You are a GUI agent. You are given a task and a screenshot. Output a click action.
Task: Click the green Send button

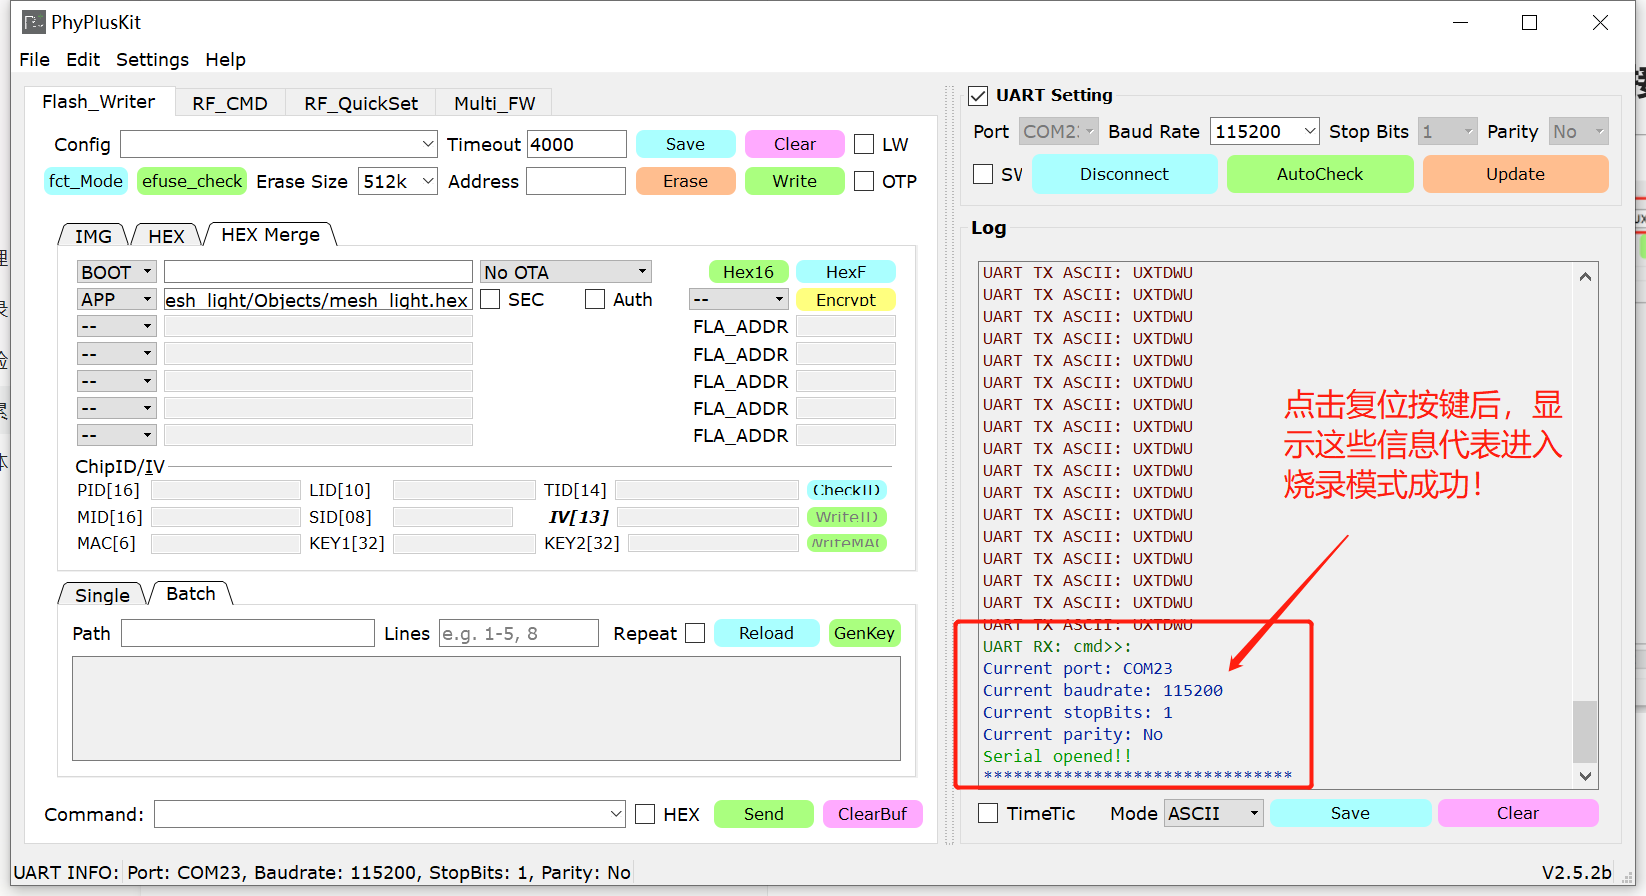tap(764, 814)
